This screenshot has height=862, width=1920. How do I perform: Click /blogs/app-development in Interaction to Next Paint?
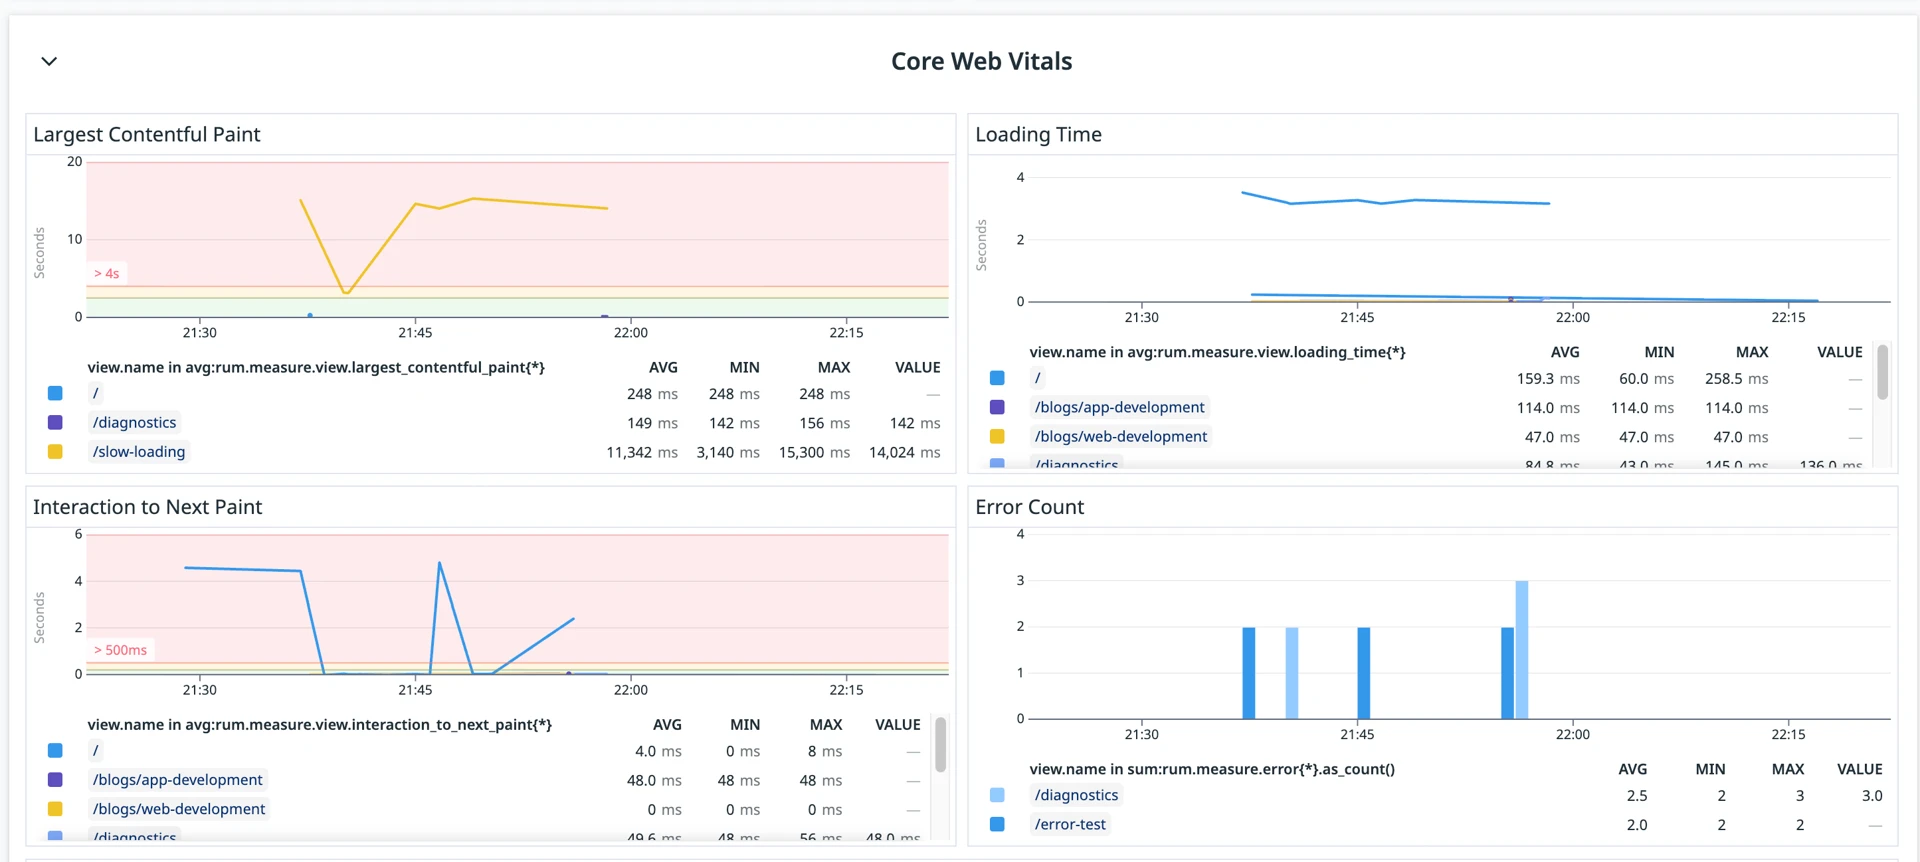click(x=177, y=780)
